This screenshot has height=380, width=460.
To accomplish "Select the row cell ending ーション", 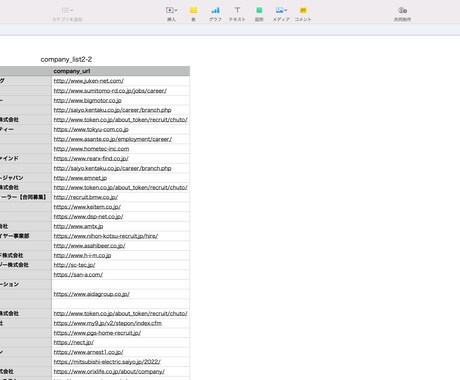I will pyautogui.click(x=26, y=284).
